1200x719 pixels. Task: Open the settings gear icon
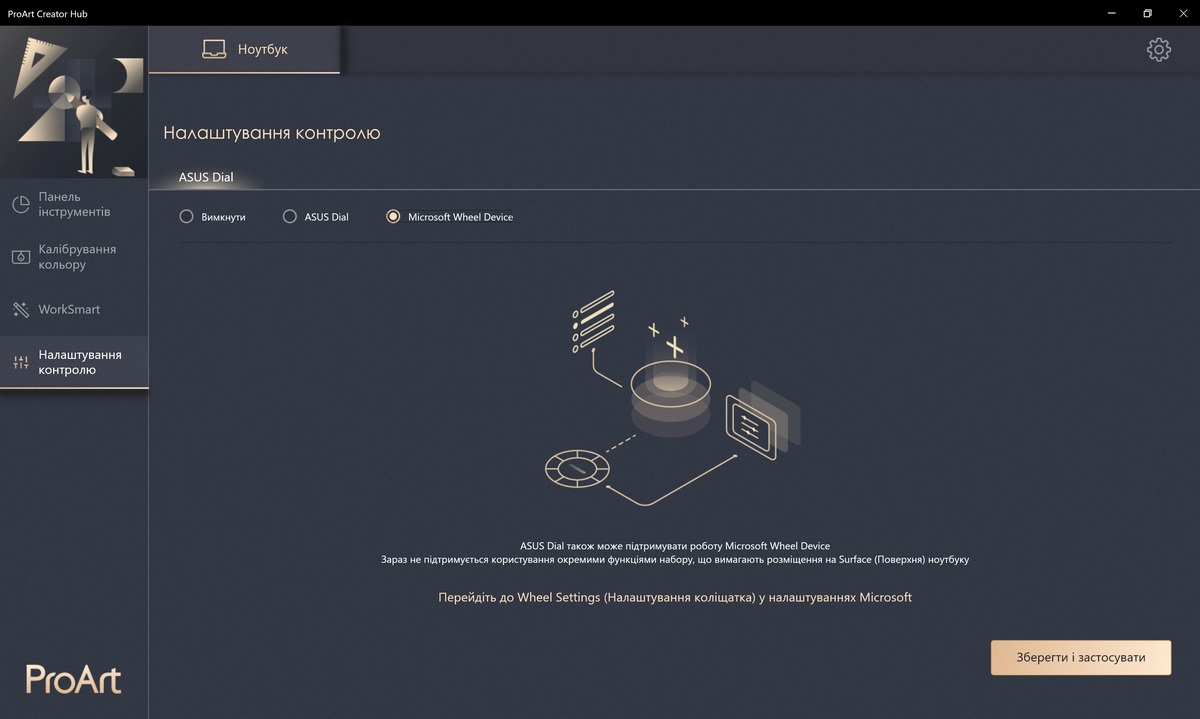(x=1158, y=49)
